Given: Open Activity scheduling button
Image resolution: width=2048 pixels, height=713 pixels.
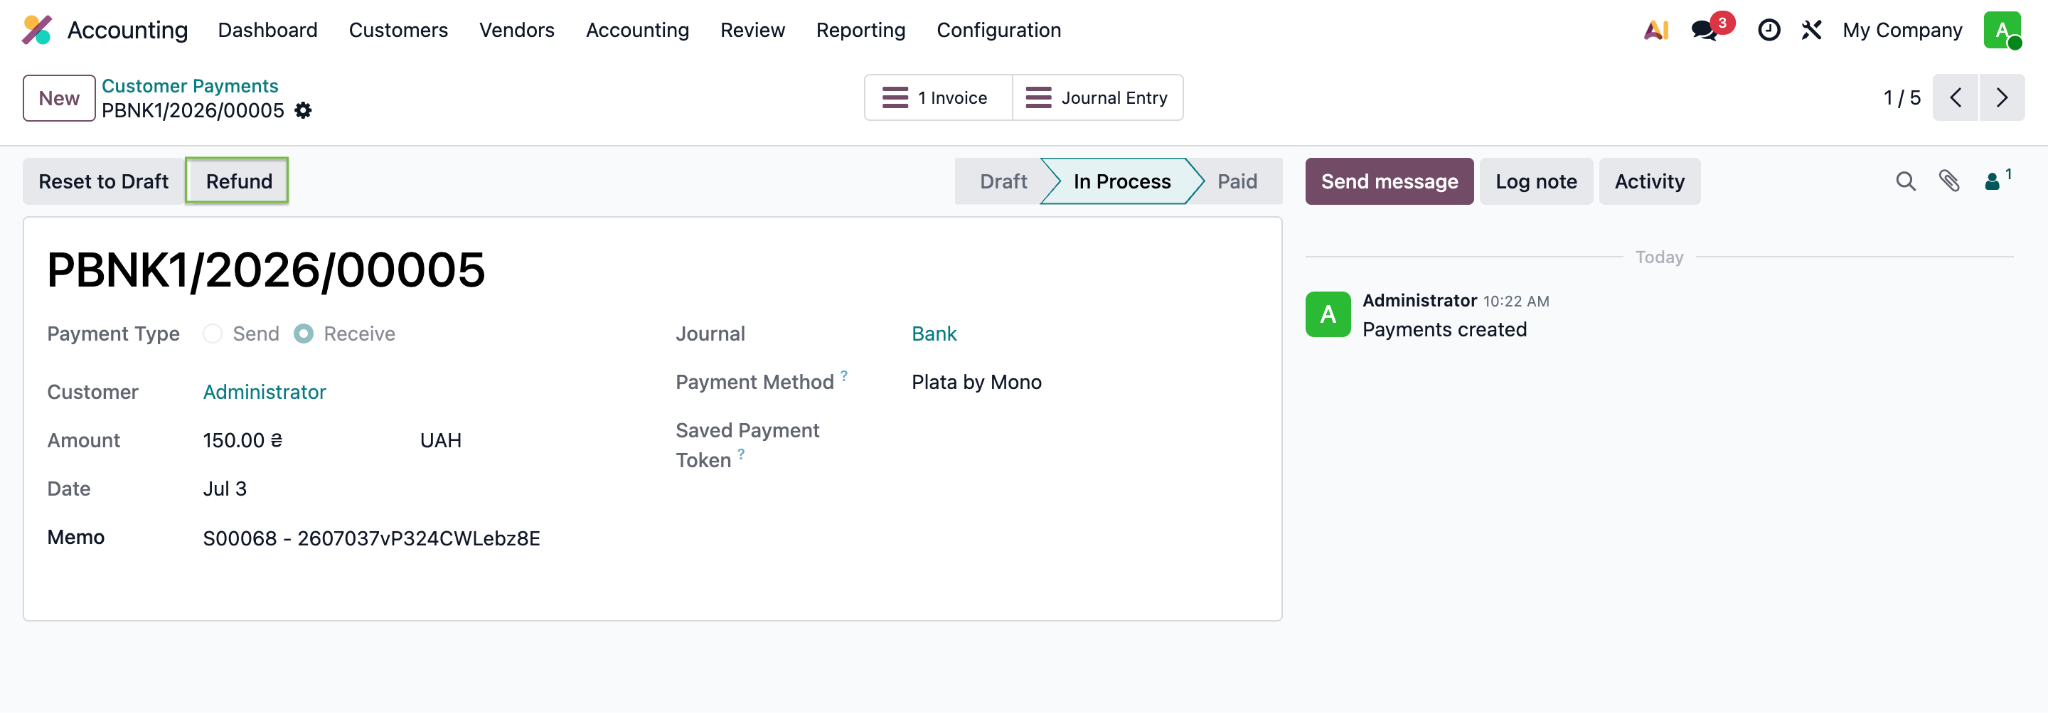Looking at the screenshot, I should (x=1650, y=181).
